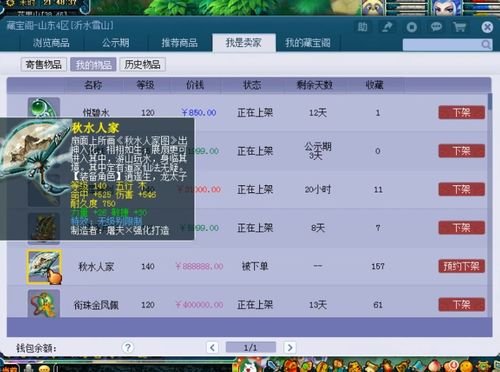Click 预约下架 button for 秋水人家

pyautogui.click(x=462, y=266)
